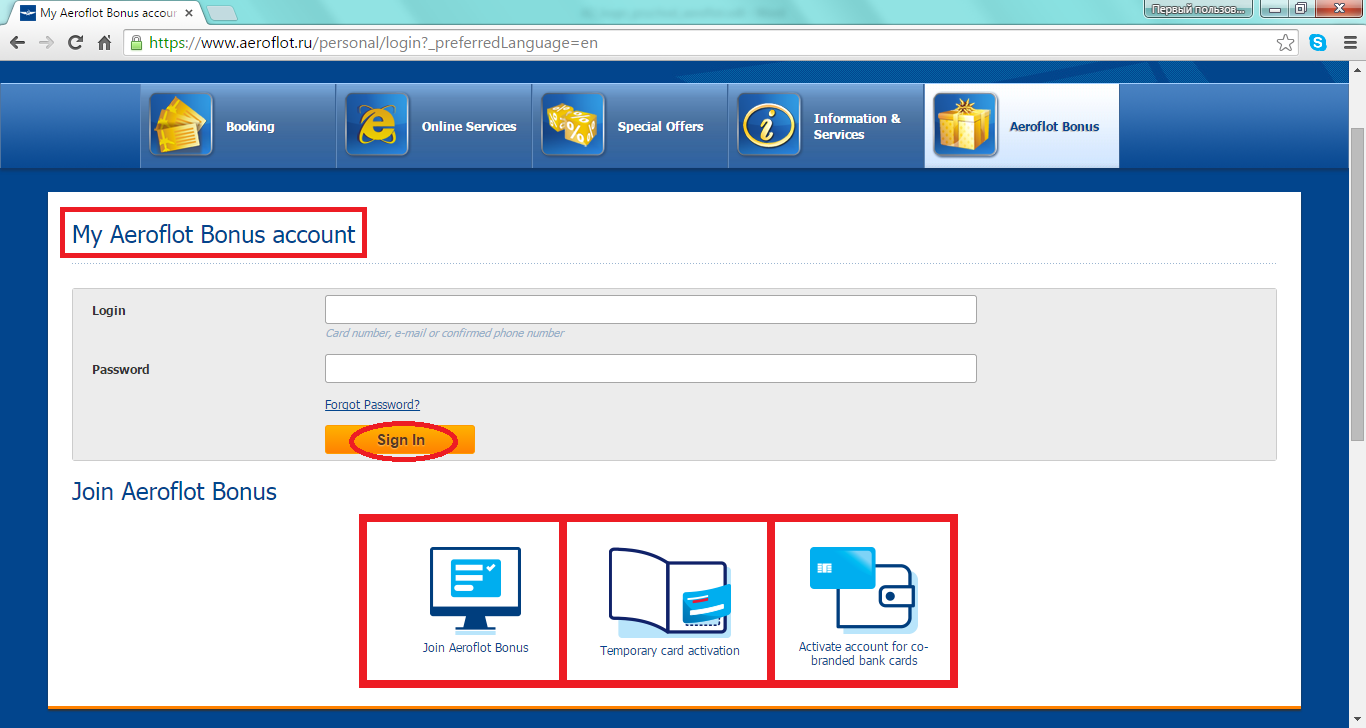The width and height of the screenshot is (1366, 728).
Task: Click the Online Services globe icon
Action: pos(377,125)
